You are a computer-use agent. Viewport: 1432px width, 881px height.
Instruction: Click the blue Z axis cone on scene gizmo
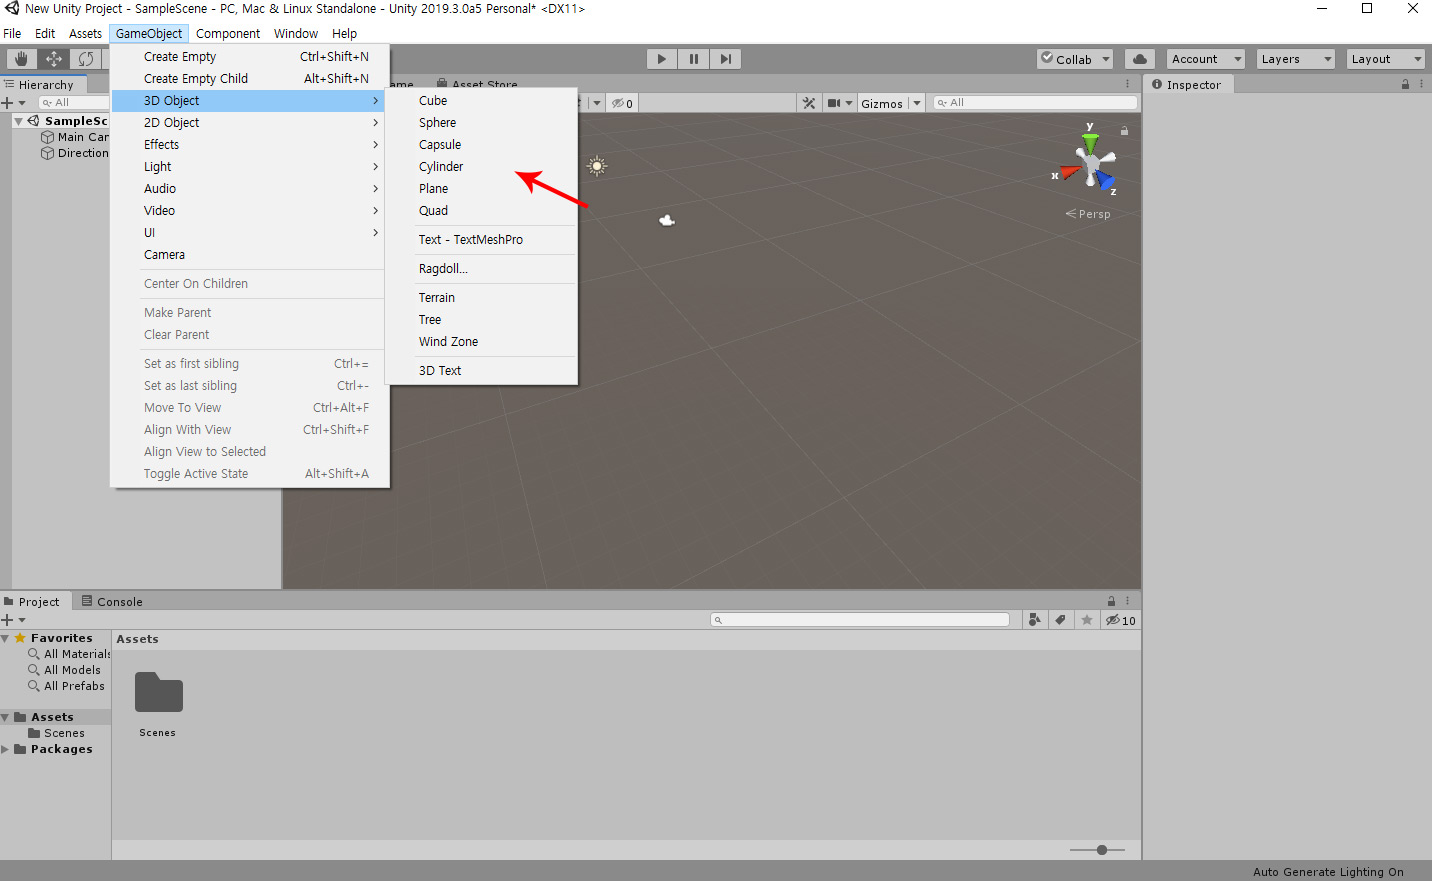(1104, 180)
